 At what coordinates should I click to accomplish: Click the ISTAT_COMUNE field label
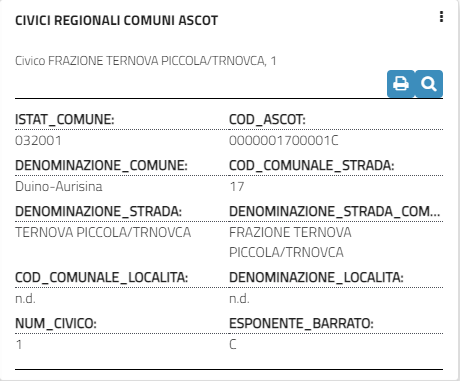(x=65, y=120)
